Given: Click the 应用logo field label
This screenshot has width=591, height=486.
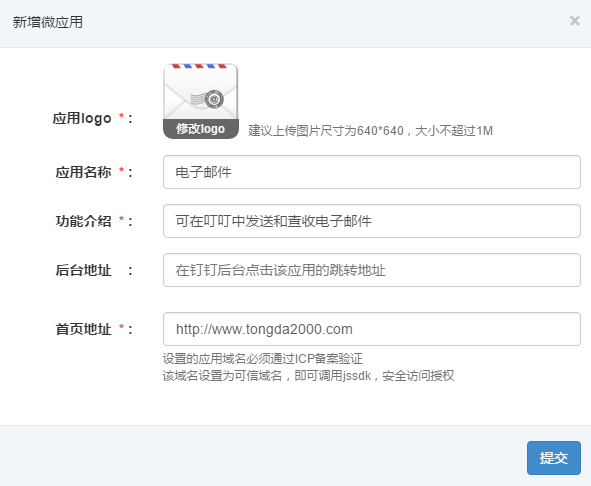Looking at the screenshot, I should [x=82, y=118].
